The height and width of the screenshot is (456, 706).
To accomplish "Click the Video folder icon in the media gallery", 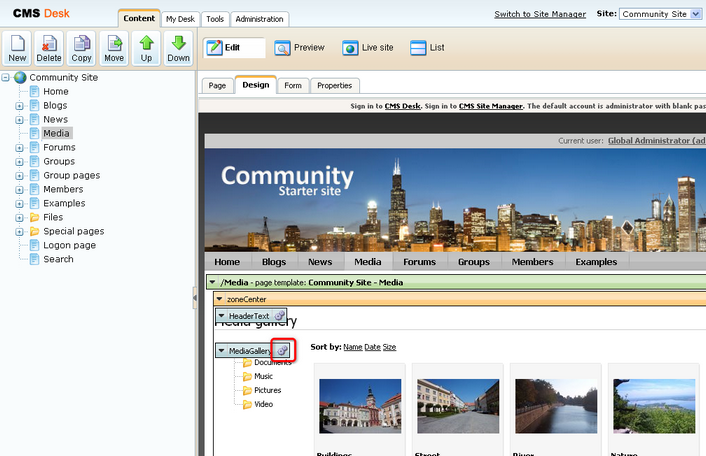I will coord(247,404).
